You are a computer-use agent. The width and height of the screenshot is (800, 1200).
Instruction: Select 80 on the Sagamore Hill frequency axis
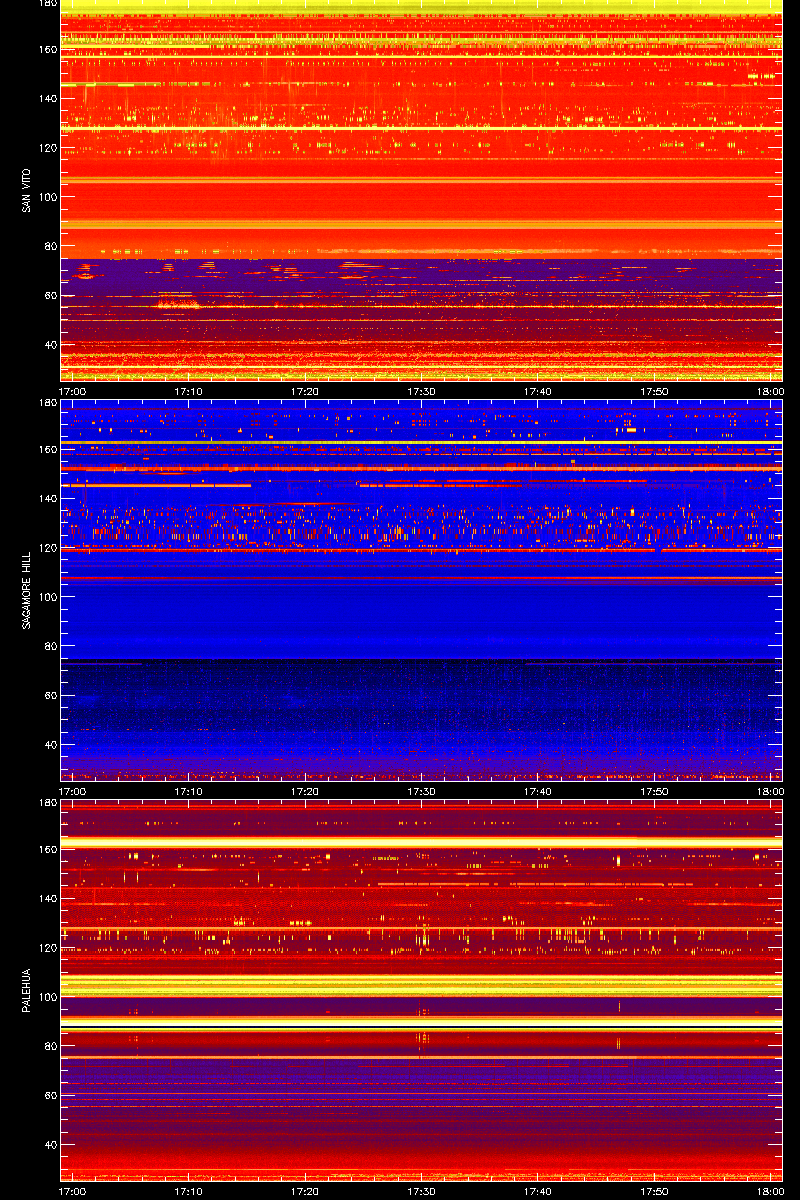pos(49,647)
